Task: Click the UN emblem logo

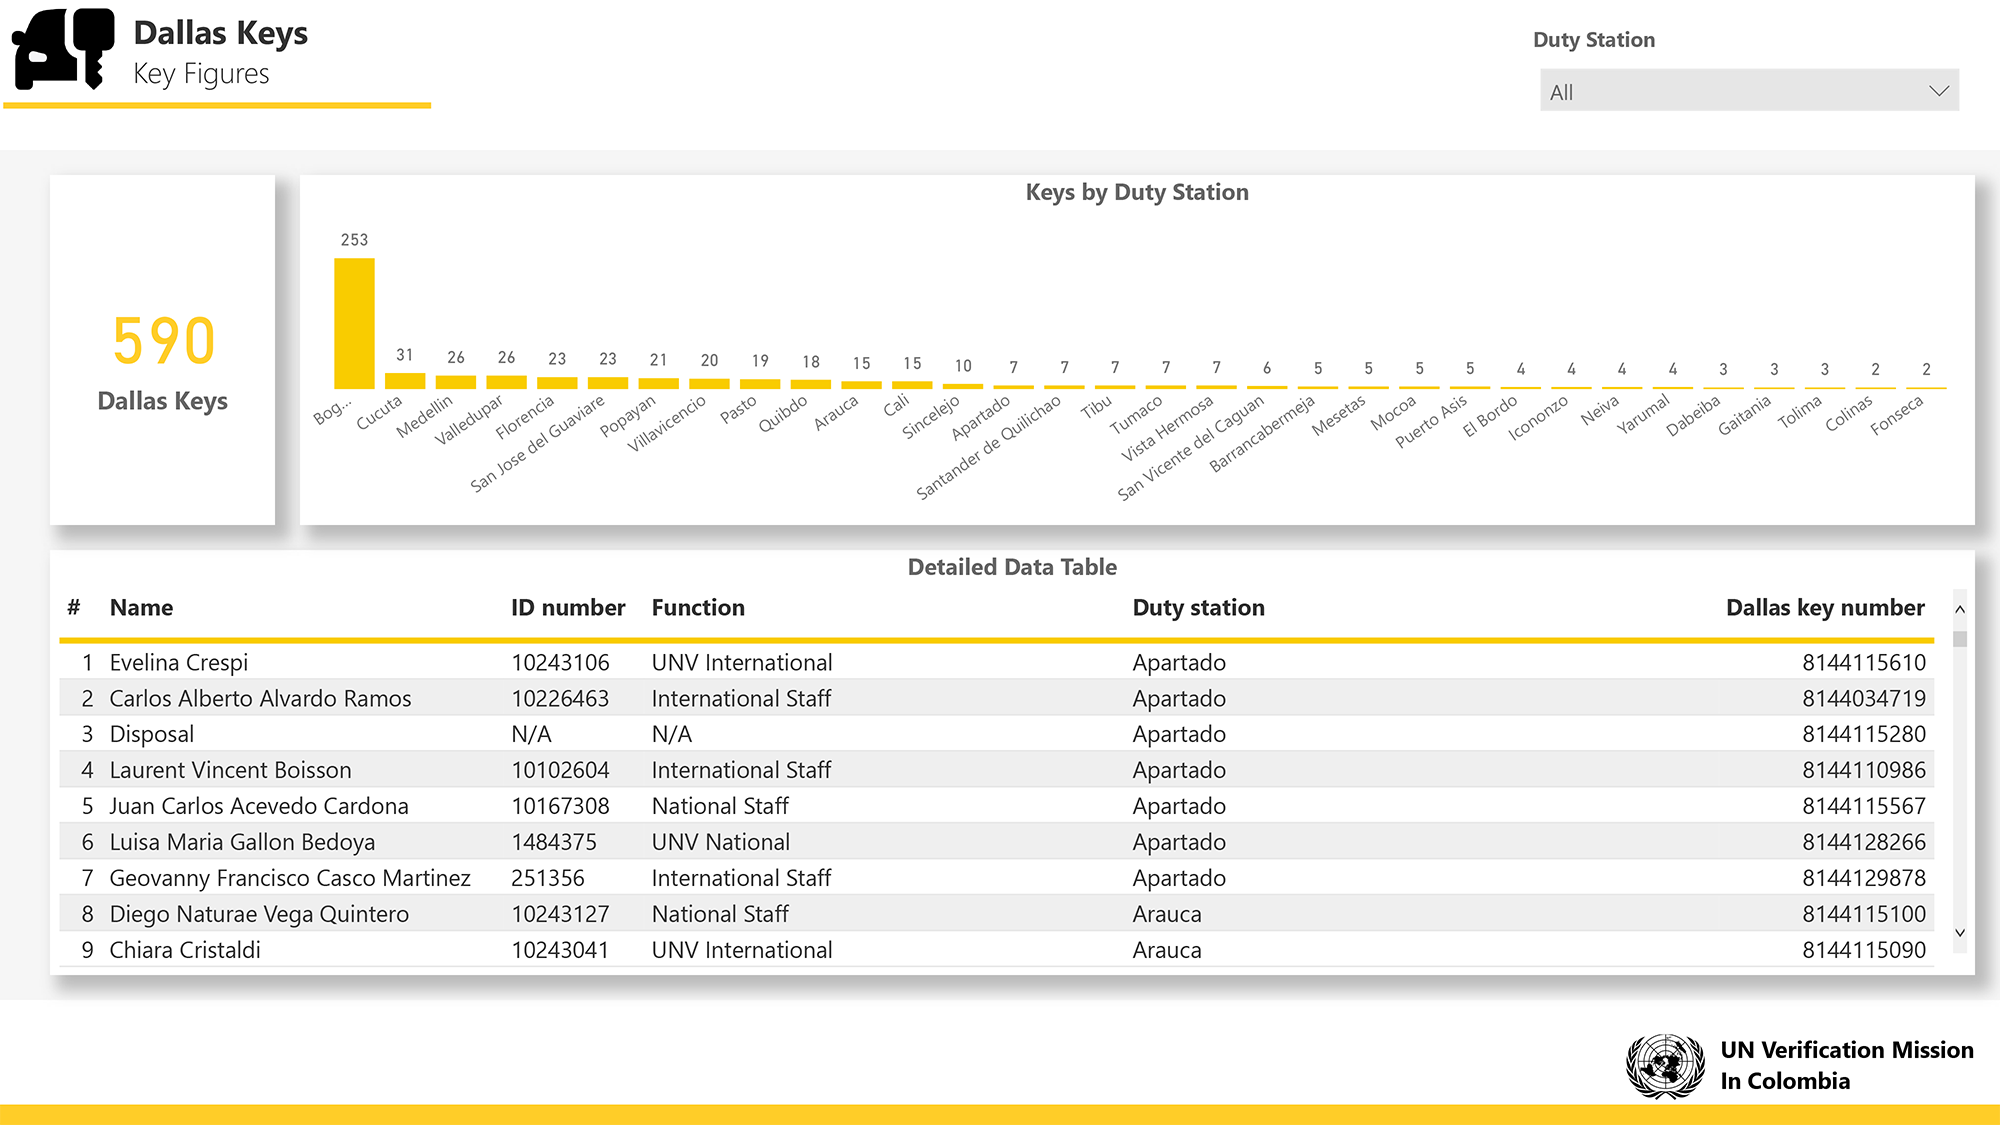Action: [x=1665, y=1066]
